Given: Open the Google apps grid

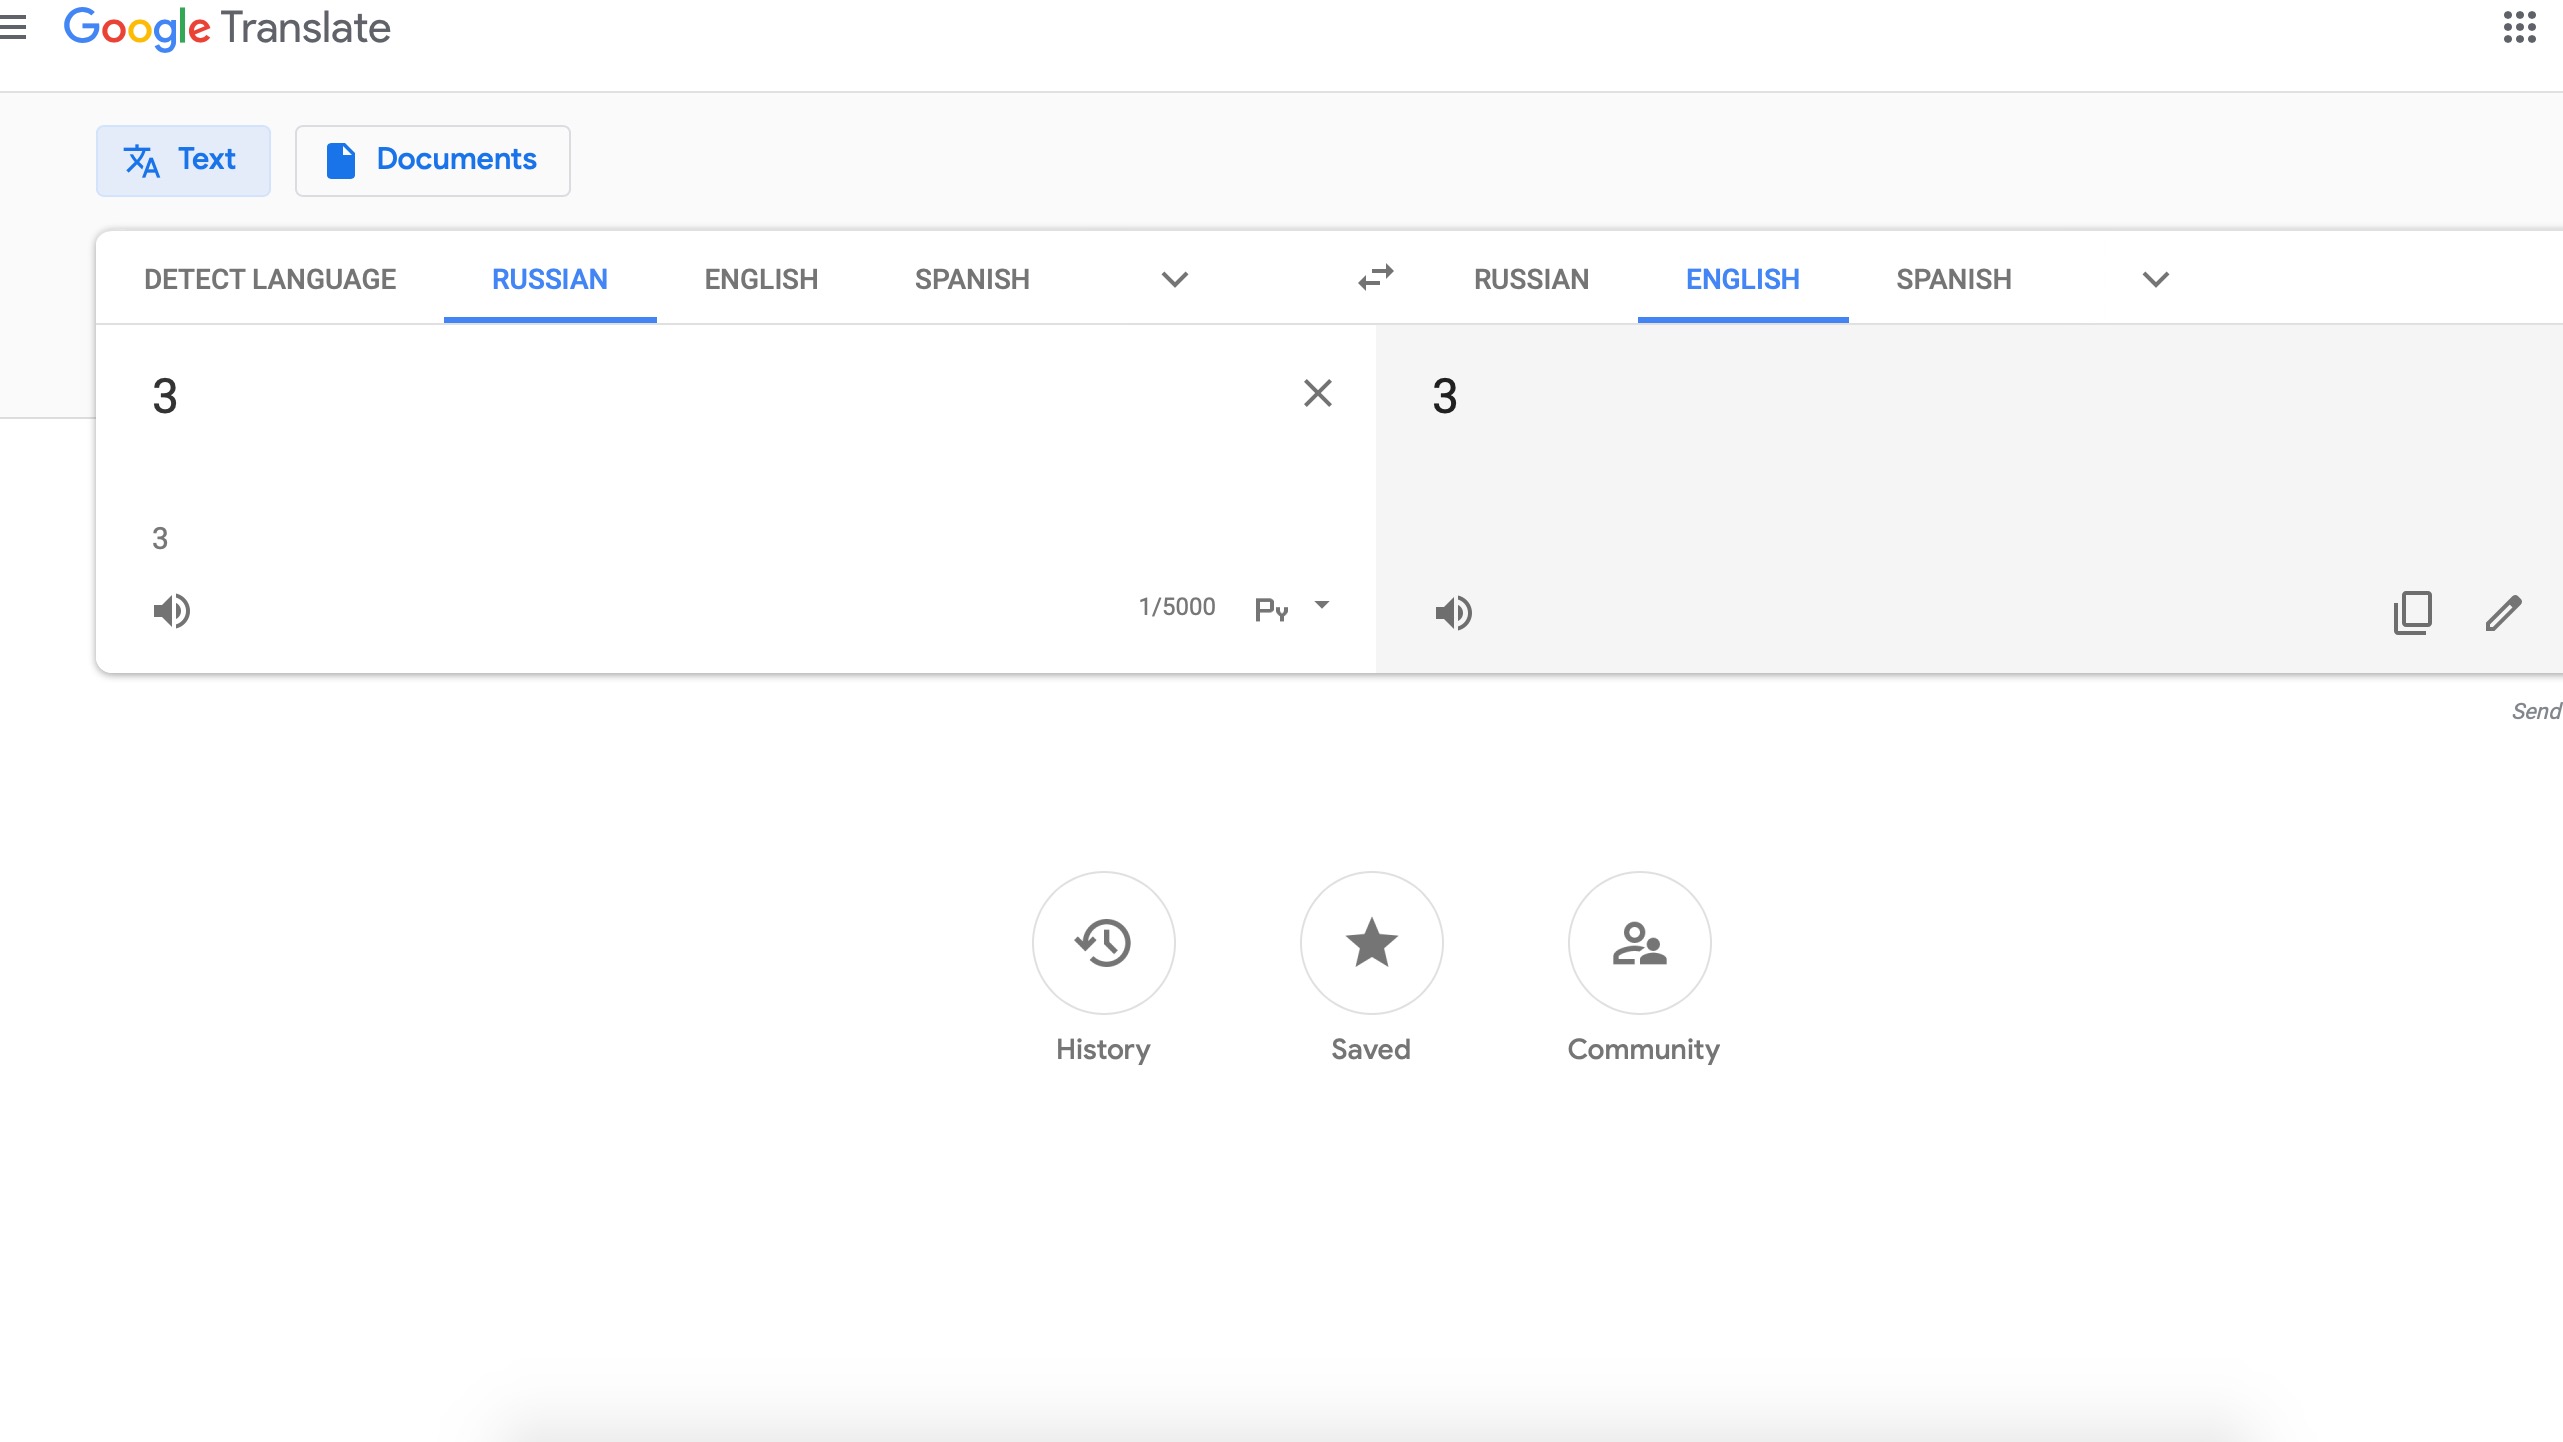Looking at the screenshot, I should 2519,27.
